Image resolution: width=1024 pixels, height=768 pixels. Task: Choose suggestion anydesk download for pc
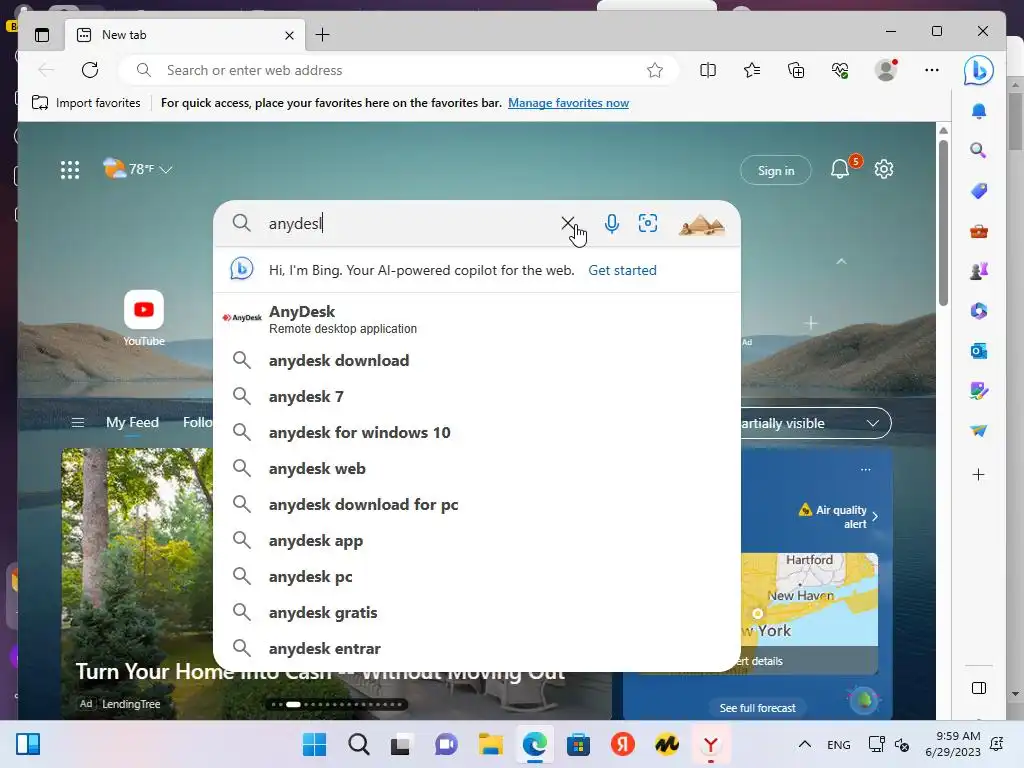point(477,504)
